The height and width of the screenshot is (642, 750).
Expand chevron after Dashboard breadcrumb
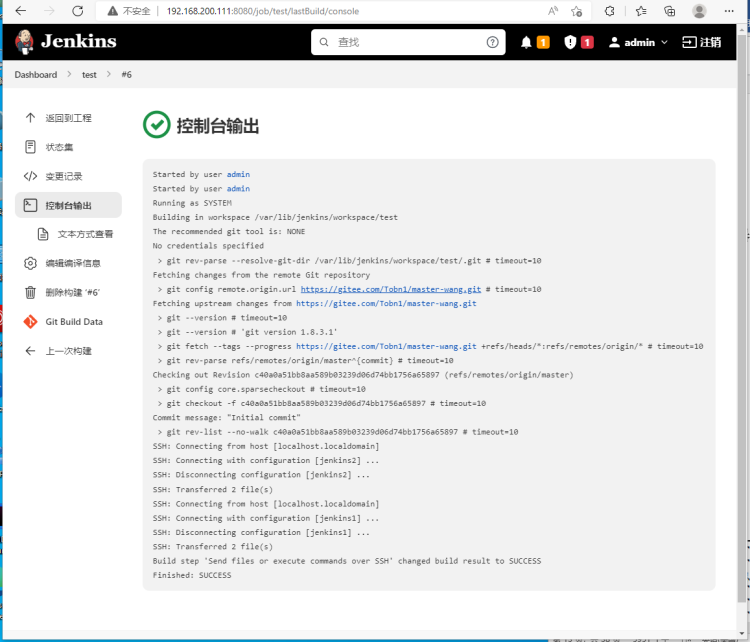tap(69, 74)
